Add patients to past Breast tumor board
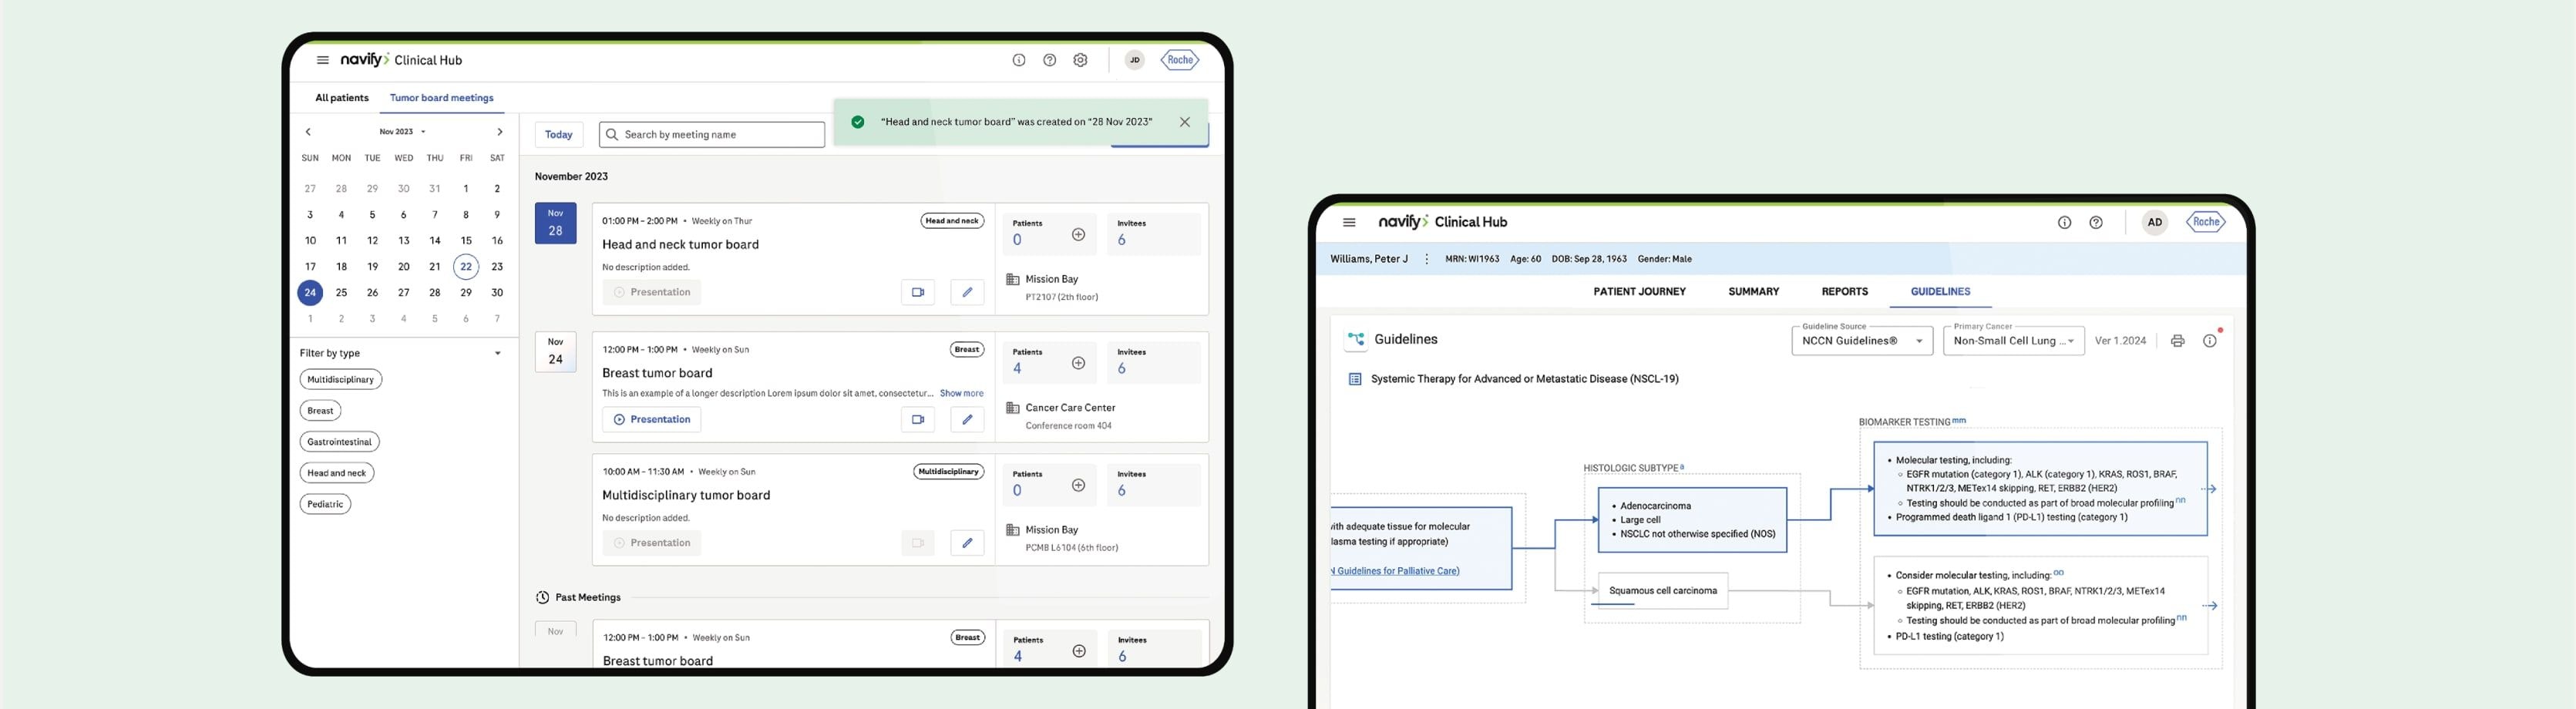The width and height of the screenshot is (2576, 709). point(1079,651)
